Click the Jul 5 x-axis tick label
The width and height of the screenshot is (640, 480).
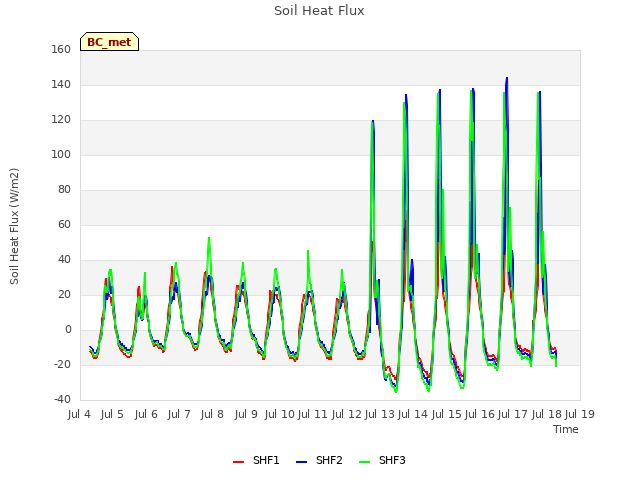pyautogui.click(x=112, y=414)
